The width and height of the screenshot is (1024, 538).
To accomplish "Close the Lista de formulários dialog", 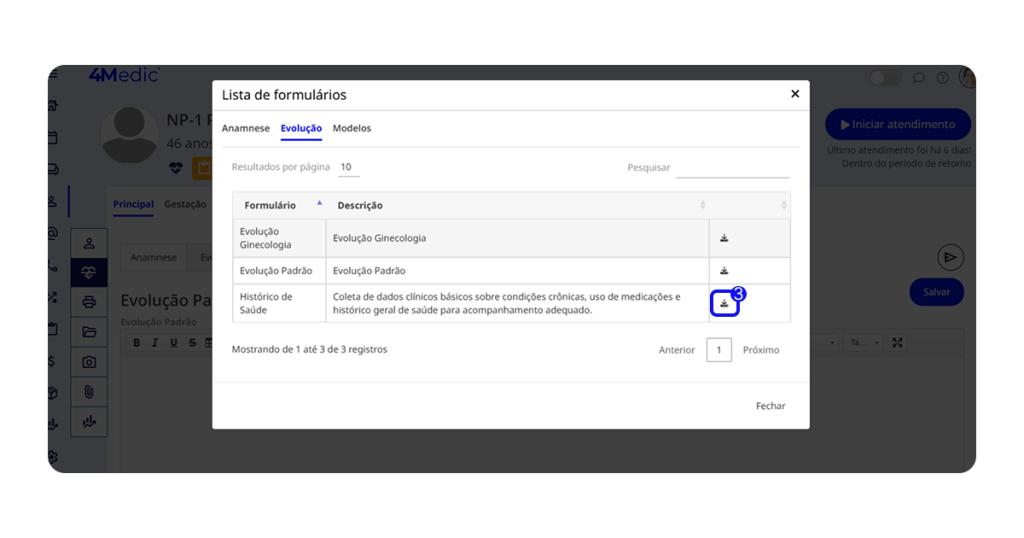I will 795,94.
